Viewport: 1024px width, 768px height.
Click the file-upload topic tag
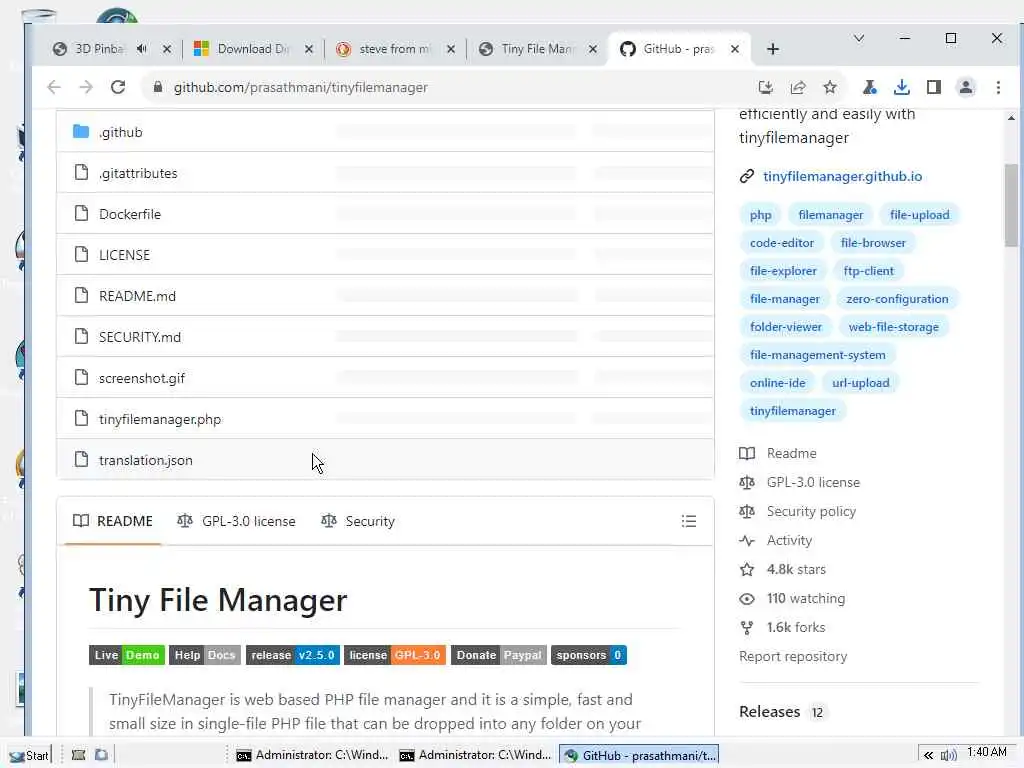pyautogui.click(x=920, y=215)
